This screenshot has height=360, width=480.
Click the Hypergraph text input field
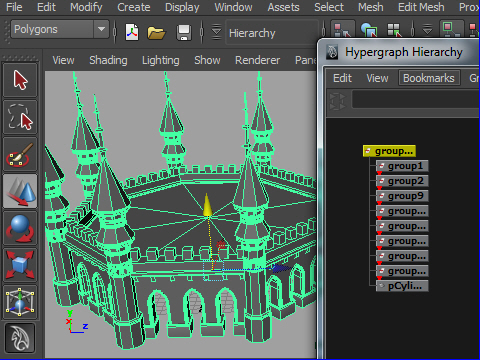(416, 100)
